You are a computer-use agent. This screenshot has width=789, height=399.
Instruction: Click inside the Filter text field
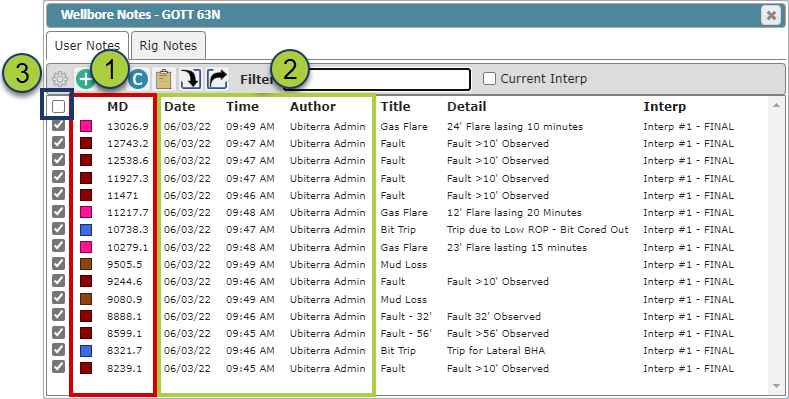pyautogui.click(x=376, y=79)
